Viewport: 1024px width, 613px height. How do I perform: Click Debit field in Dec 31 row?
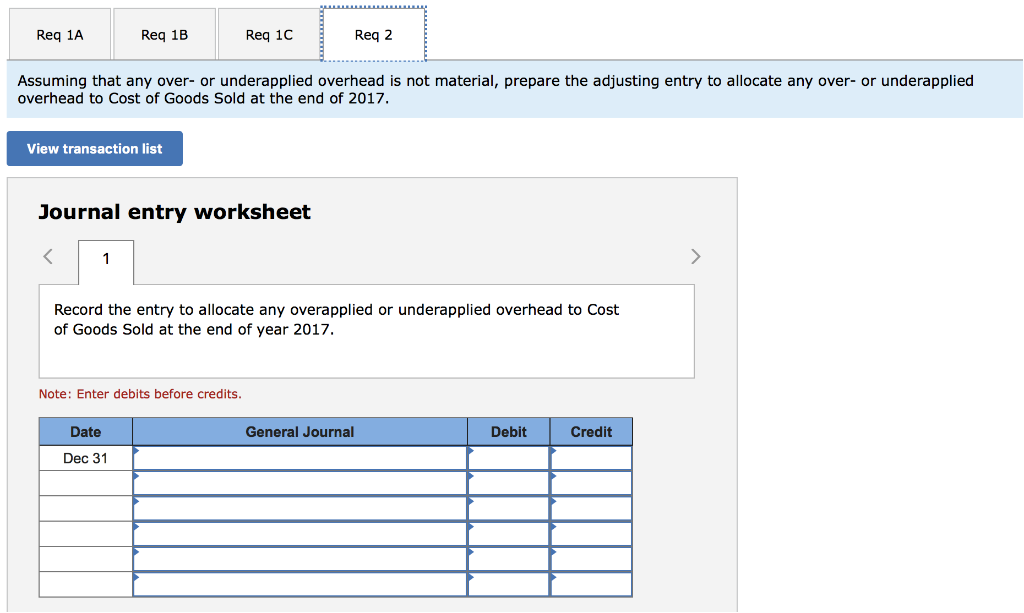click(x=508, y=458)
